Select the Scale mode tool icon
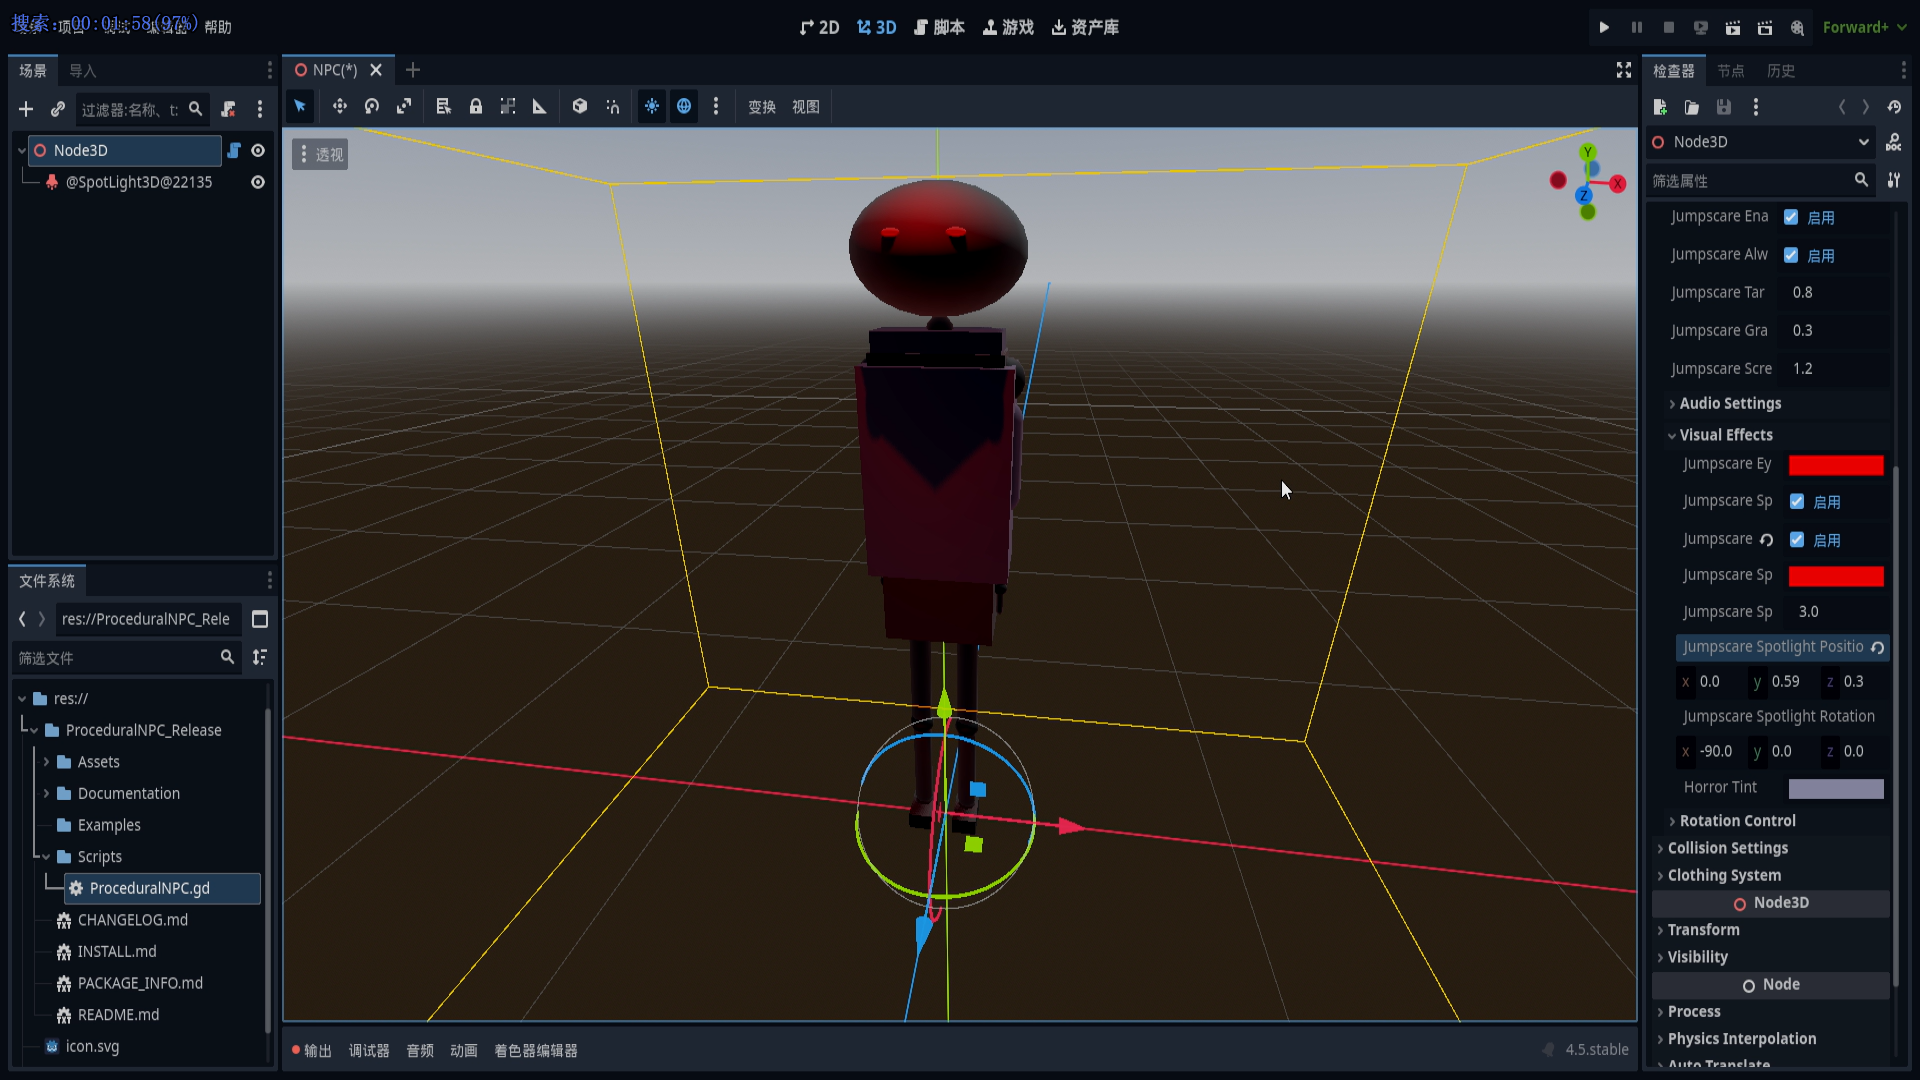The width and height of the screenshot is (1920, 1080). pos(404,106)
